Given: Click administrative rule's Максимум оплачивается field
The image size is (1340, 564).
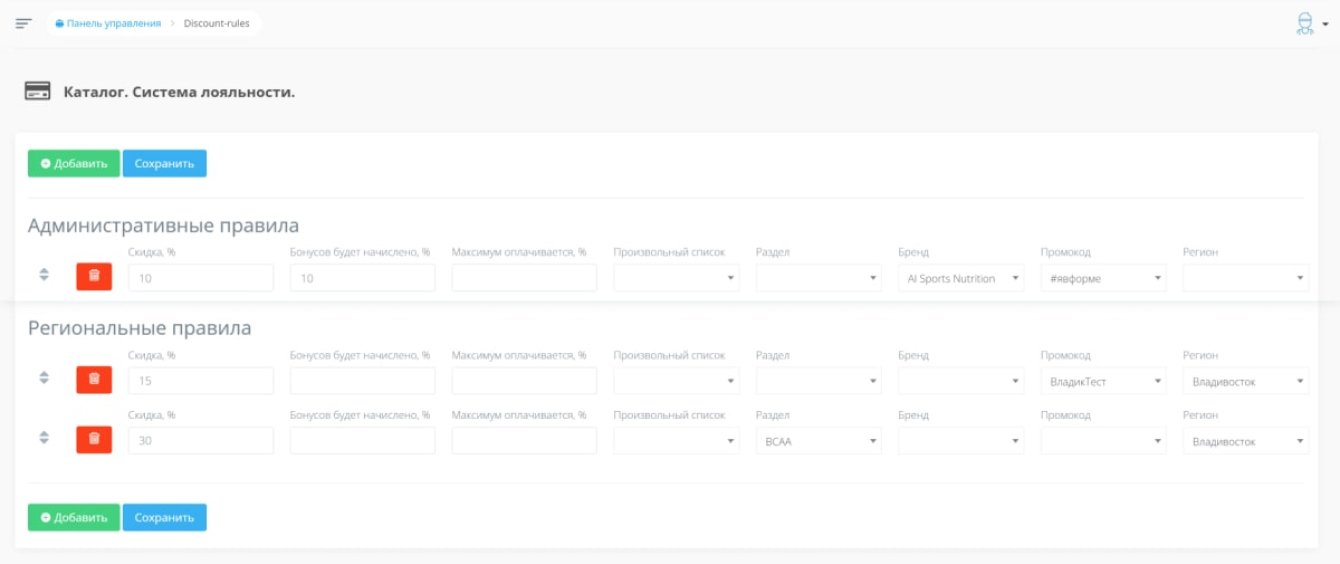Looking at the screenshot, I should 524,278.
